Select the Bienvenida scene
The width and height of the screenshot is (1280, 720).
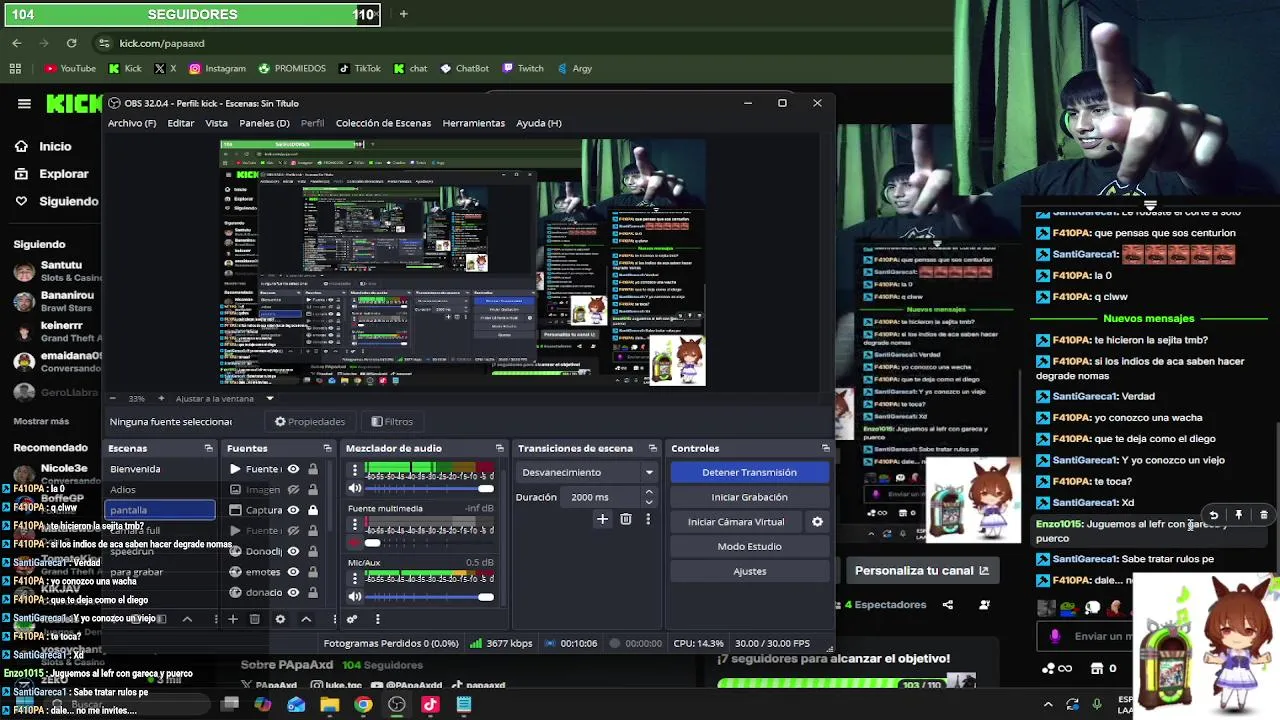pyautogui.click(x=160, y=469)
